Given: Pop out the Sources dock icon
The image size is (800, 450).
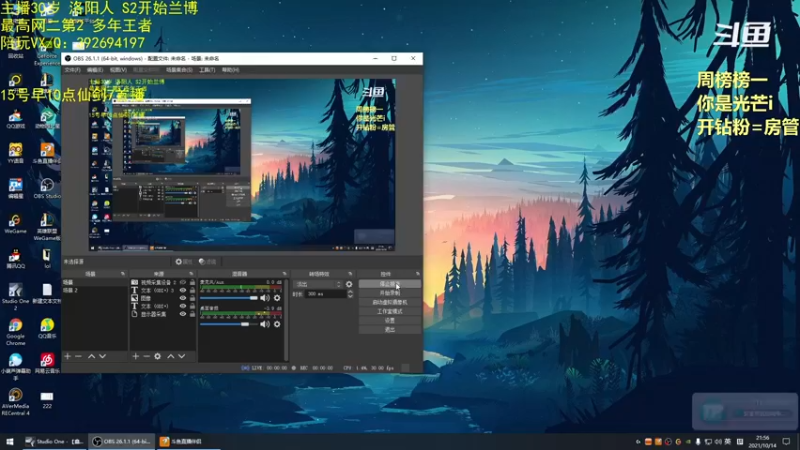Looking at the screenshot, I should point(191,274).
